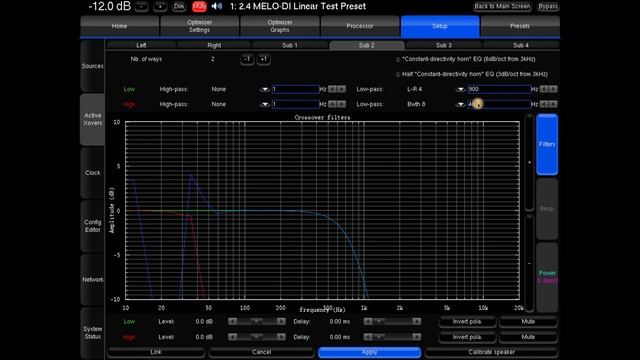Open the Sources side panel
The width and height of the screenshot is (640, 360).
click(93, 66)
